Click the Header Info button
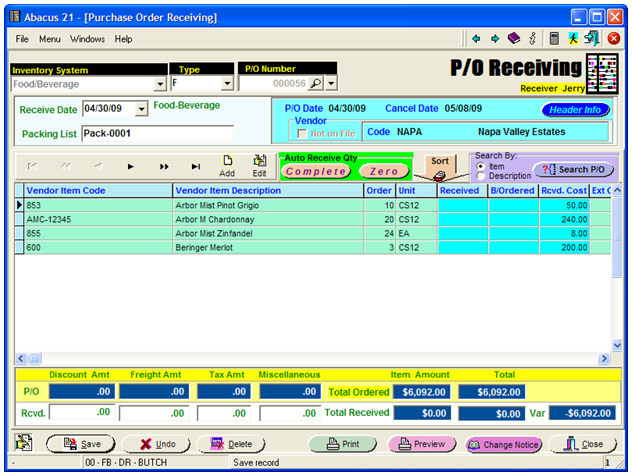632x476 pixels. point(575,110)
